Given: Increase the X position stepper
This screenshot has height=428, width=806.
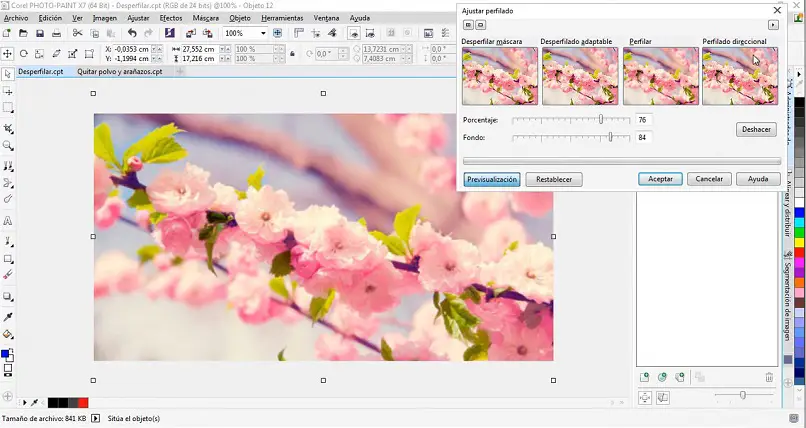Looking at the screenshot, I should coord(159,47).
